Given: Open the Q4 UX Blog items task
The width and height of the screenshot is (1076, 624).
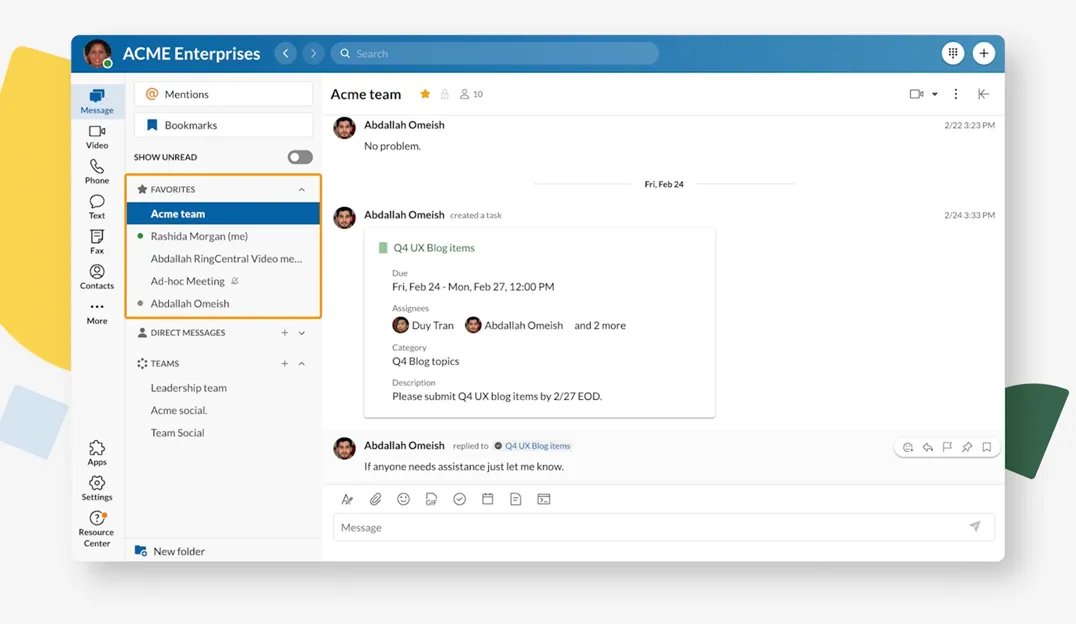Looking at the screenshot, I should point(434,248).
